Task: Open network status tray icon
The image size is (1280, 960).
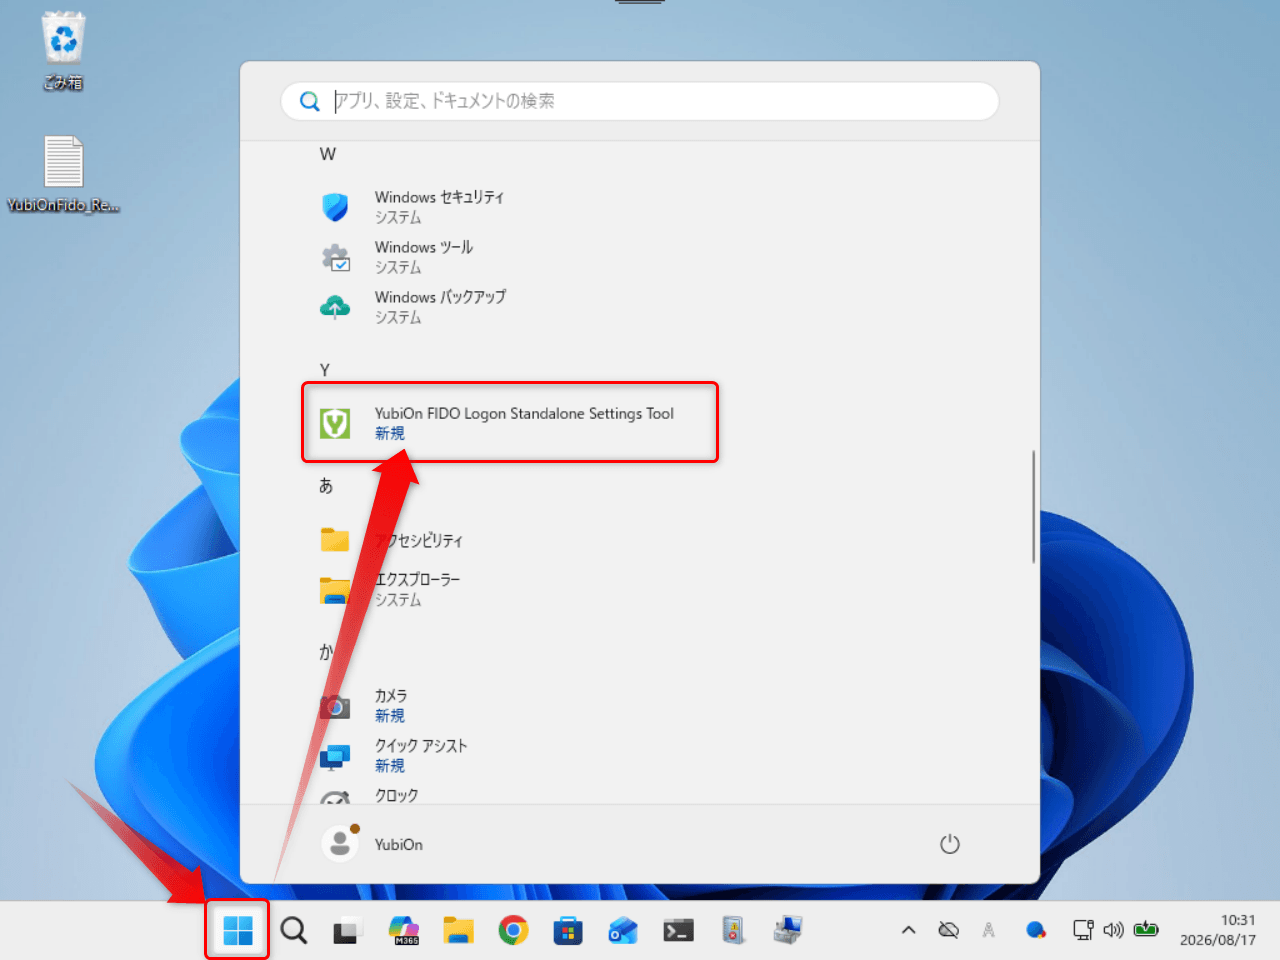Action: (x=1083, y=930)
